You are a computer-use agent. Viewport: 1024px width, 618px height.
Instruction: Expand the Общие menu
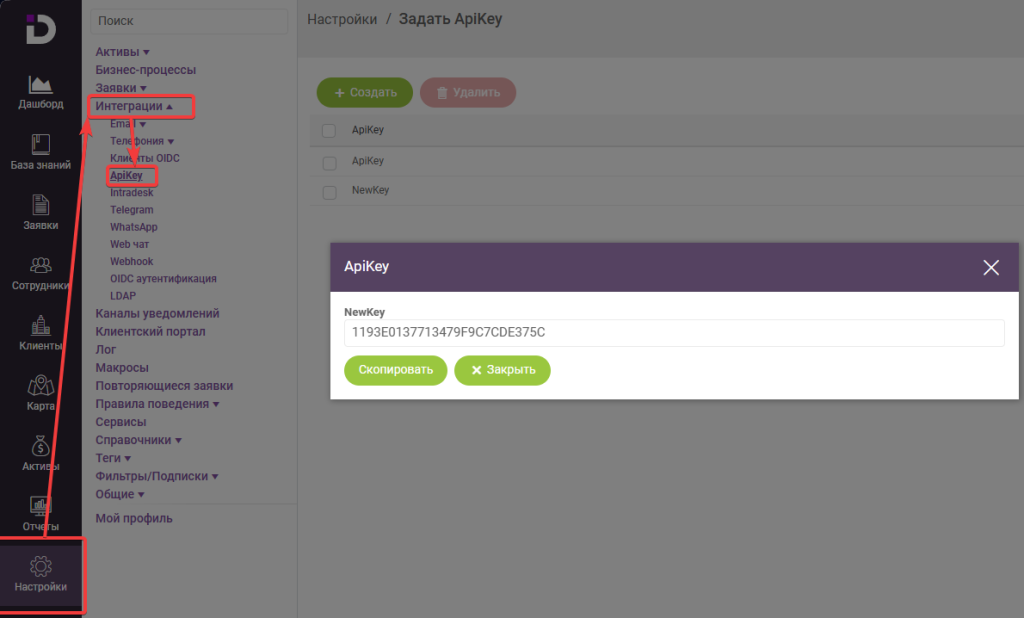pyautogui.click(x=120, y=494)
